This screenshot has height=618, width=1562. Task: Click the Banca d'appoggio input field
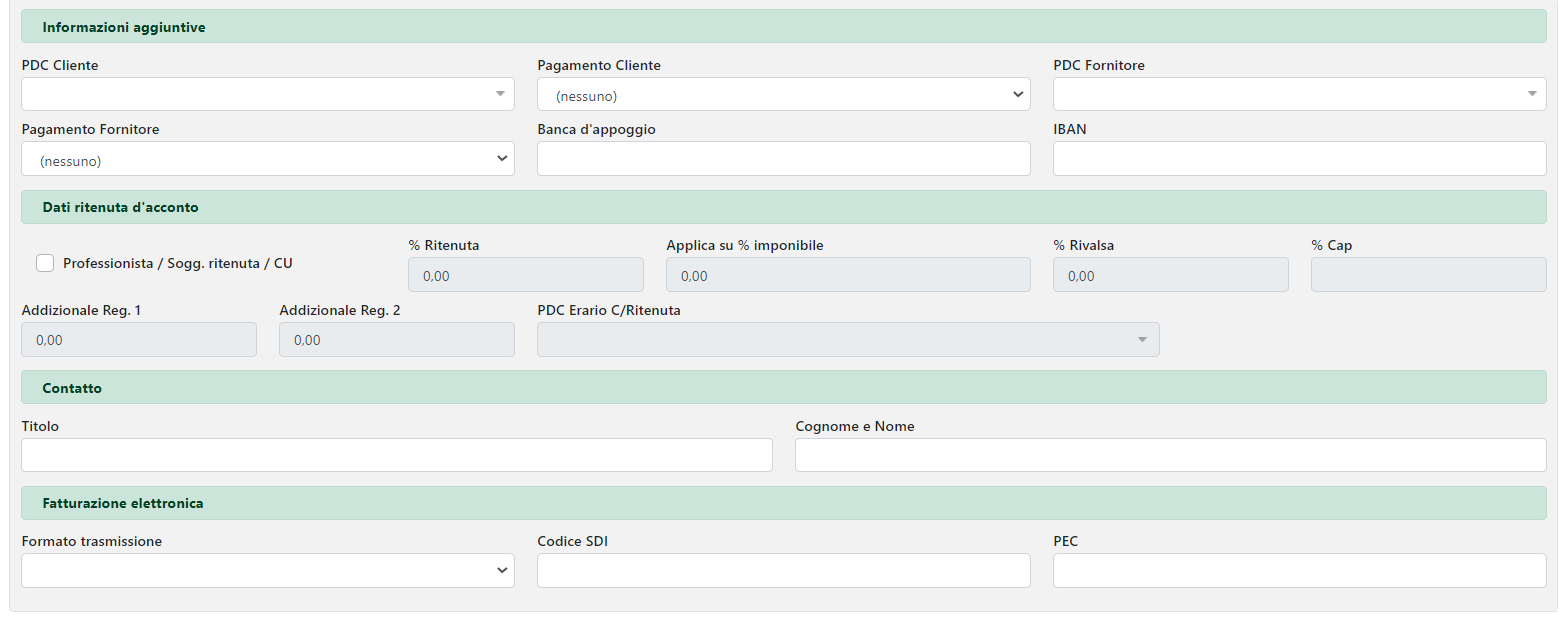783,158
